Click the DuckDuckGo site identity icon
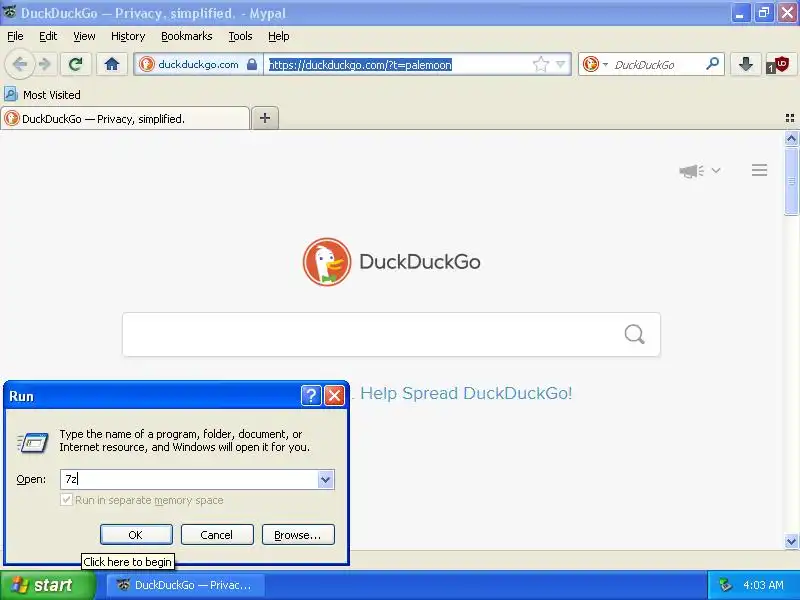800x600 pixels. (x=147, y=64)
